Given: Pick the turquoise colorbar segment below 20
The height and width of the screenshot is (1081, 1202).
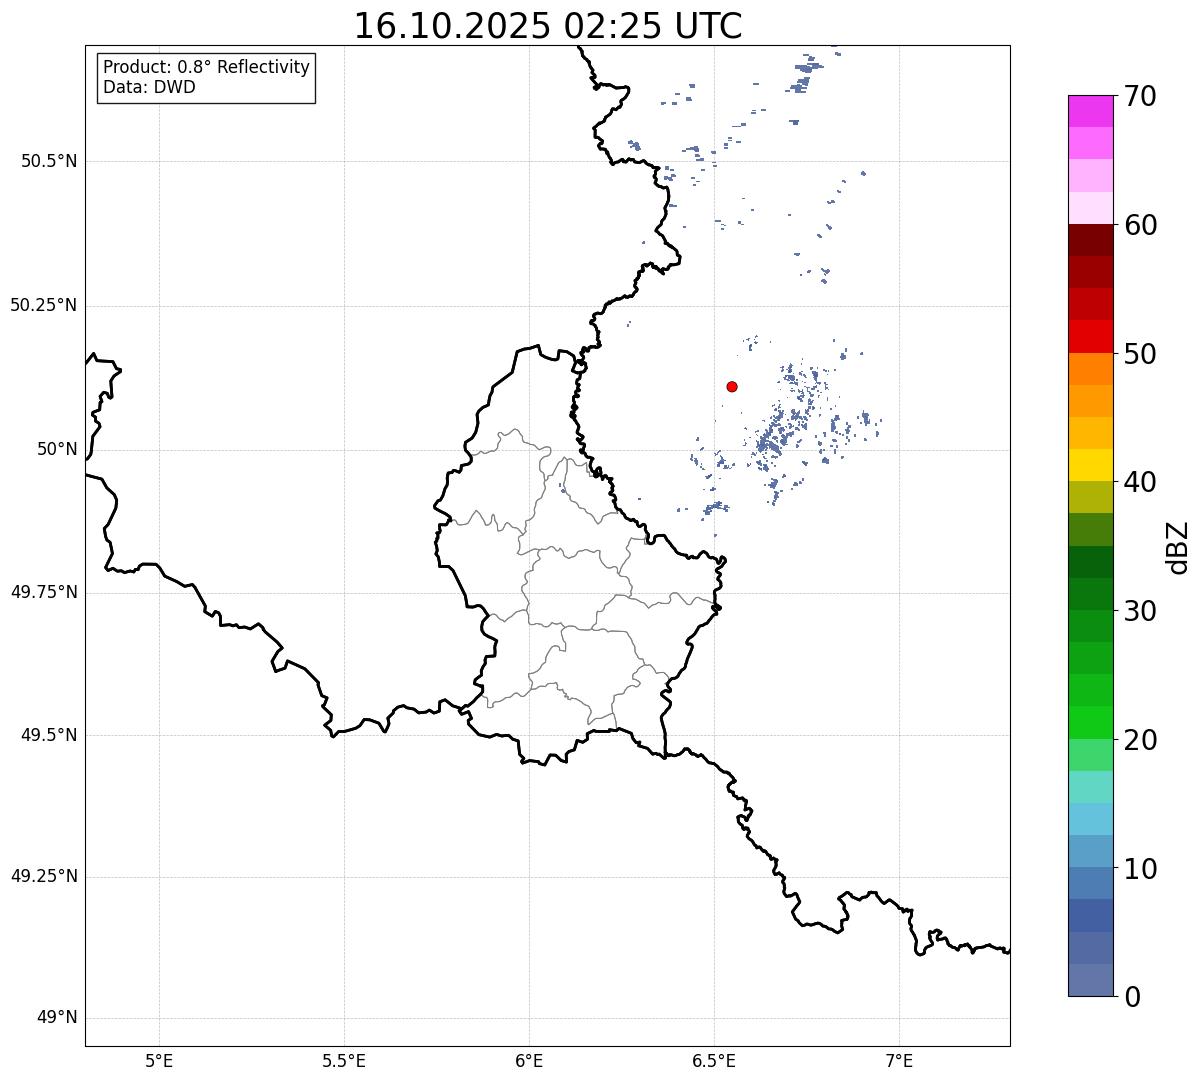Looking at the screenshot, I should click(1090, 787).
